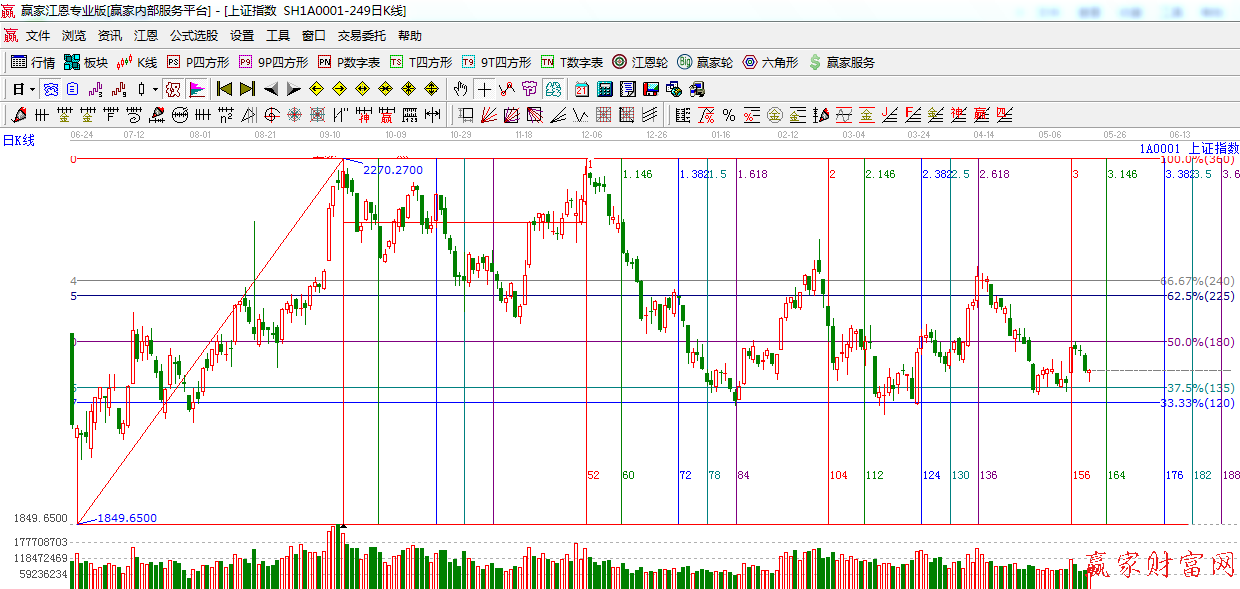The width and height of the screenshot is (1240, 589).
Task: Open the 六角形 hexagon chart tool
Action: click(770, 62)
